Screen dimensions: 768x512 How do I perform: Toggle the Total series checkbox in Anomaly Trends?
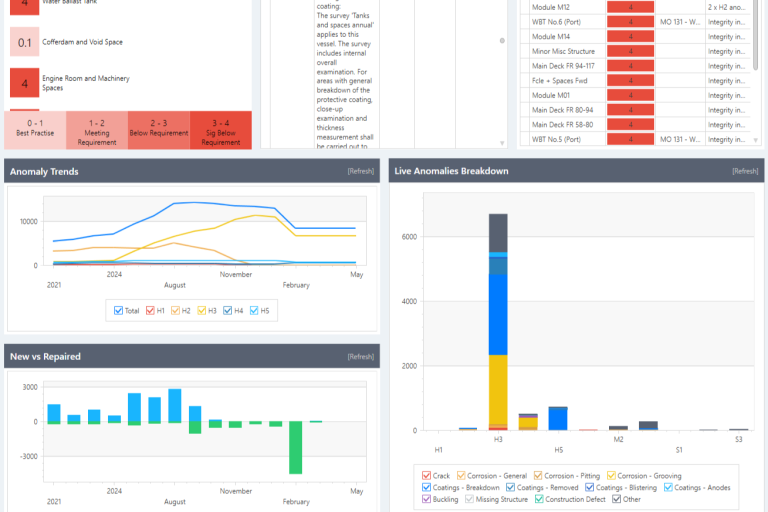click(x=119, y=311)
